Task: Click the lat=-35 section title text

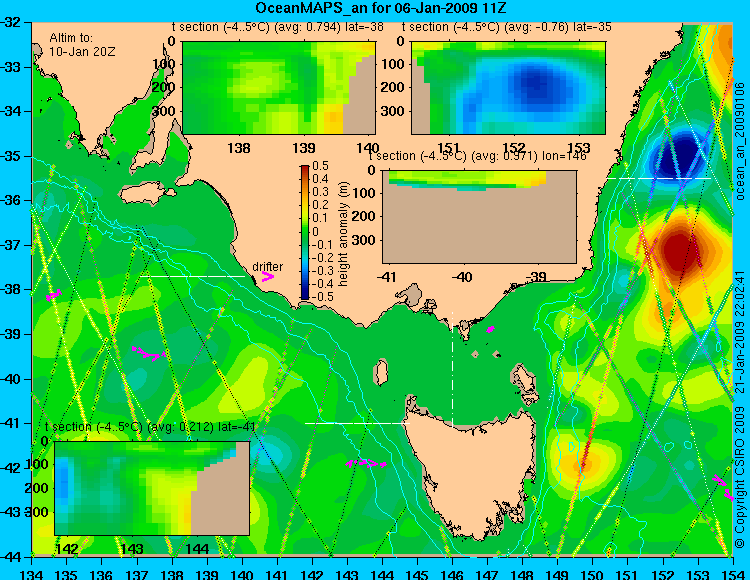Action: coord(507,27)
